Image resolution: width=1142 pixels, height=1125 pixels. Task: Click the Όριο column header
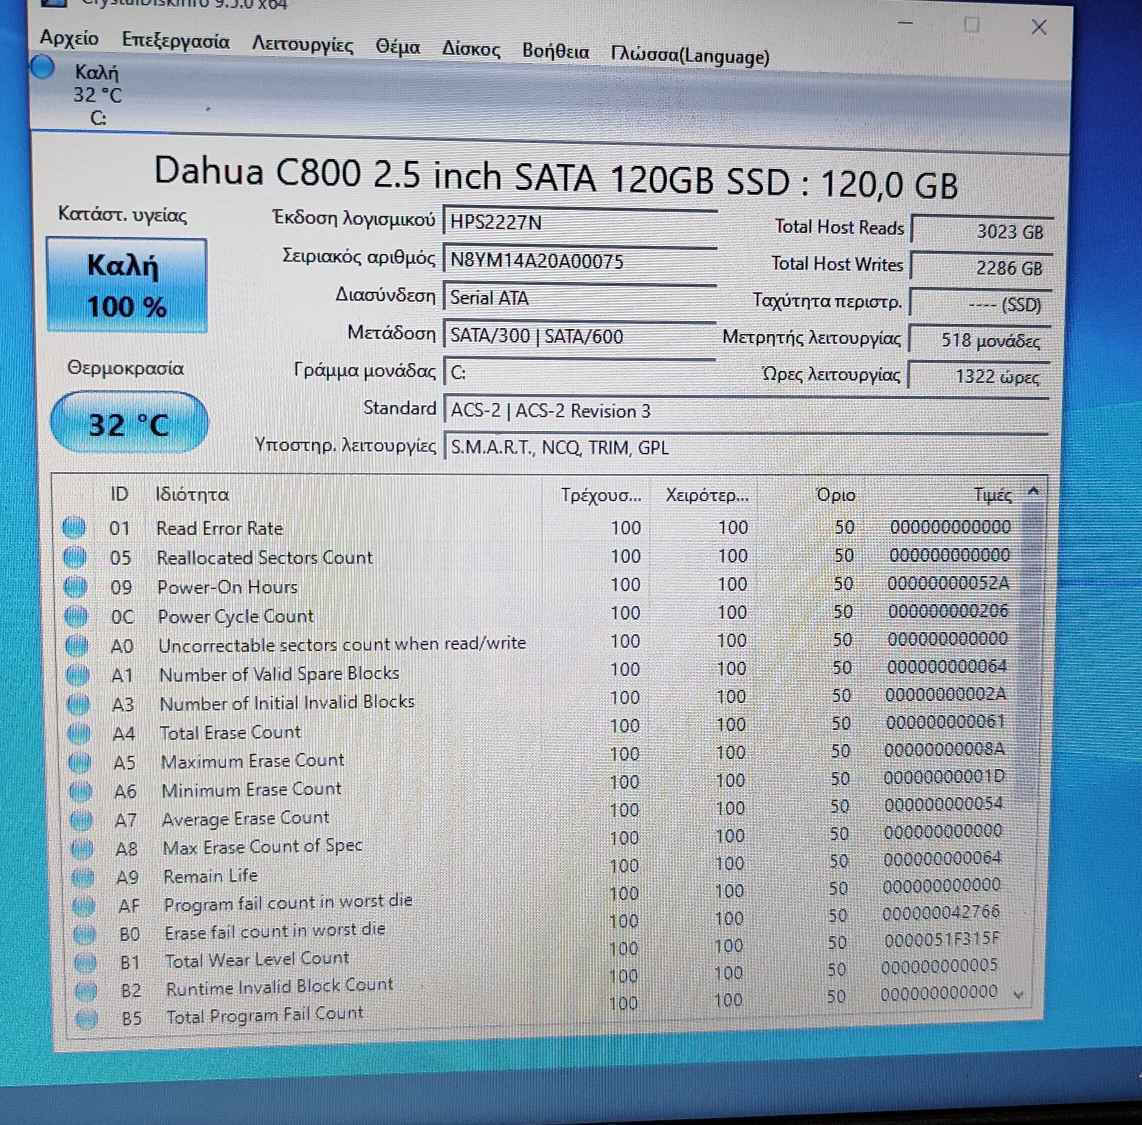[x=835, y=494]
